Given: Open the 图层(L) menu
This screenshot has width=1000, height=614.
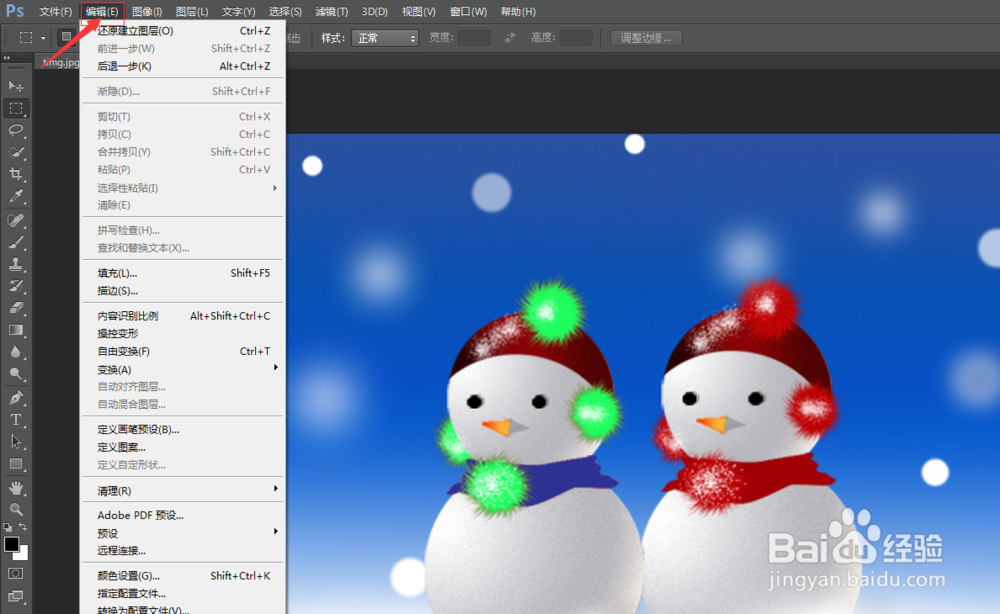Looking at the screenshot, I should (x=192, y=11).
